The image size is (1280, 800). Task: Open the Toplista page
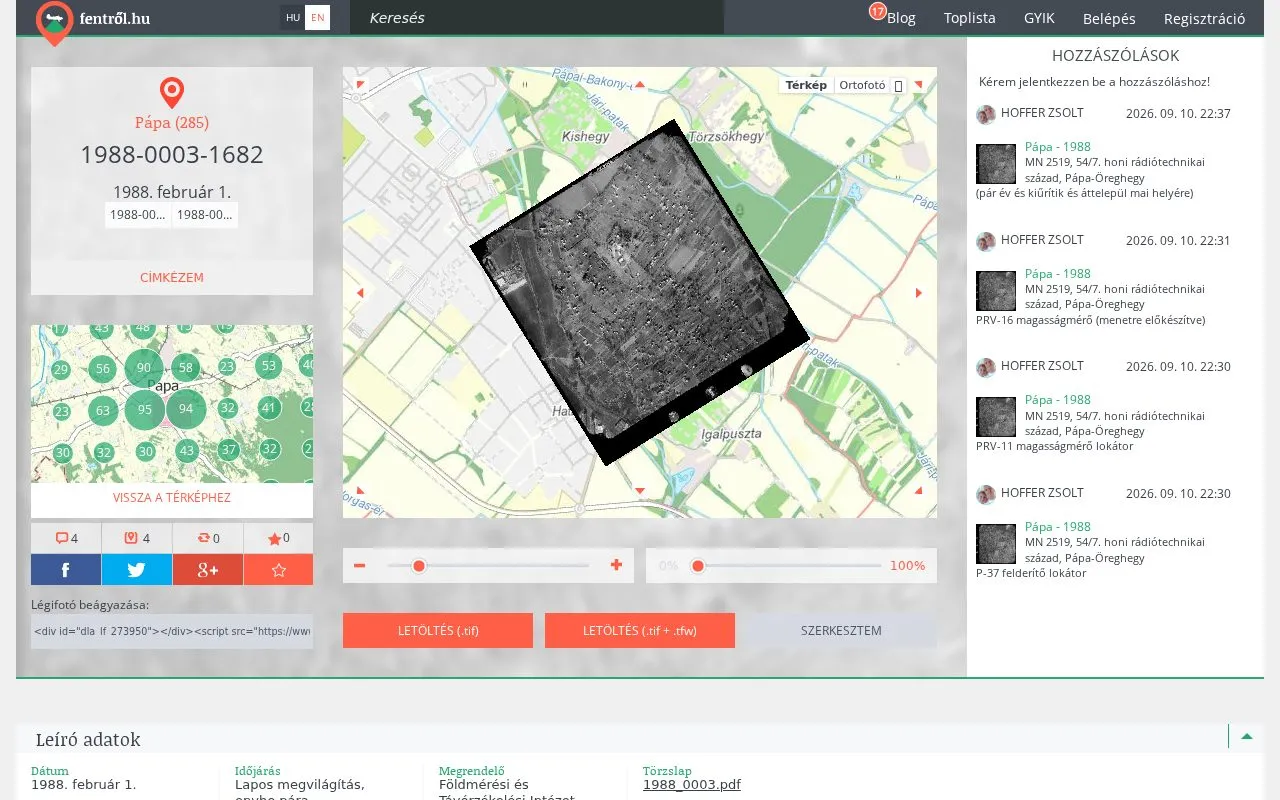click(970, 18)
